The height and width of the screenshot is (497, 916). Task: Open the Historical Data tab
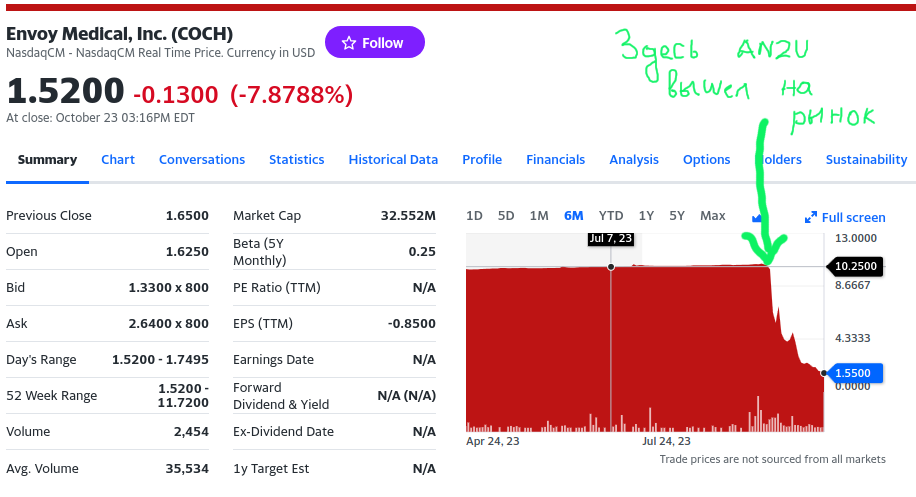[x=393, y=159]
